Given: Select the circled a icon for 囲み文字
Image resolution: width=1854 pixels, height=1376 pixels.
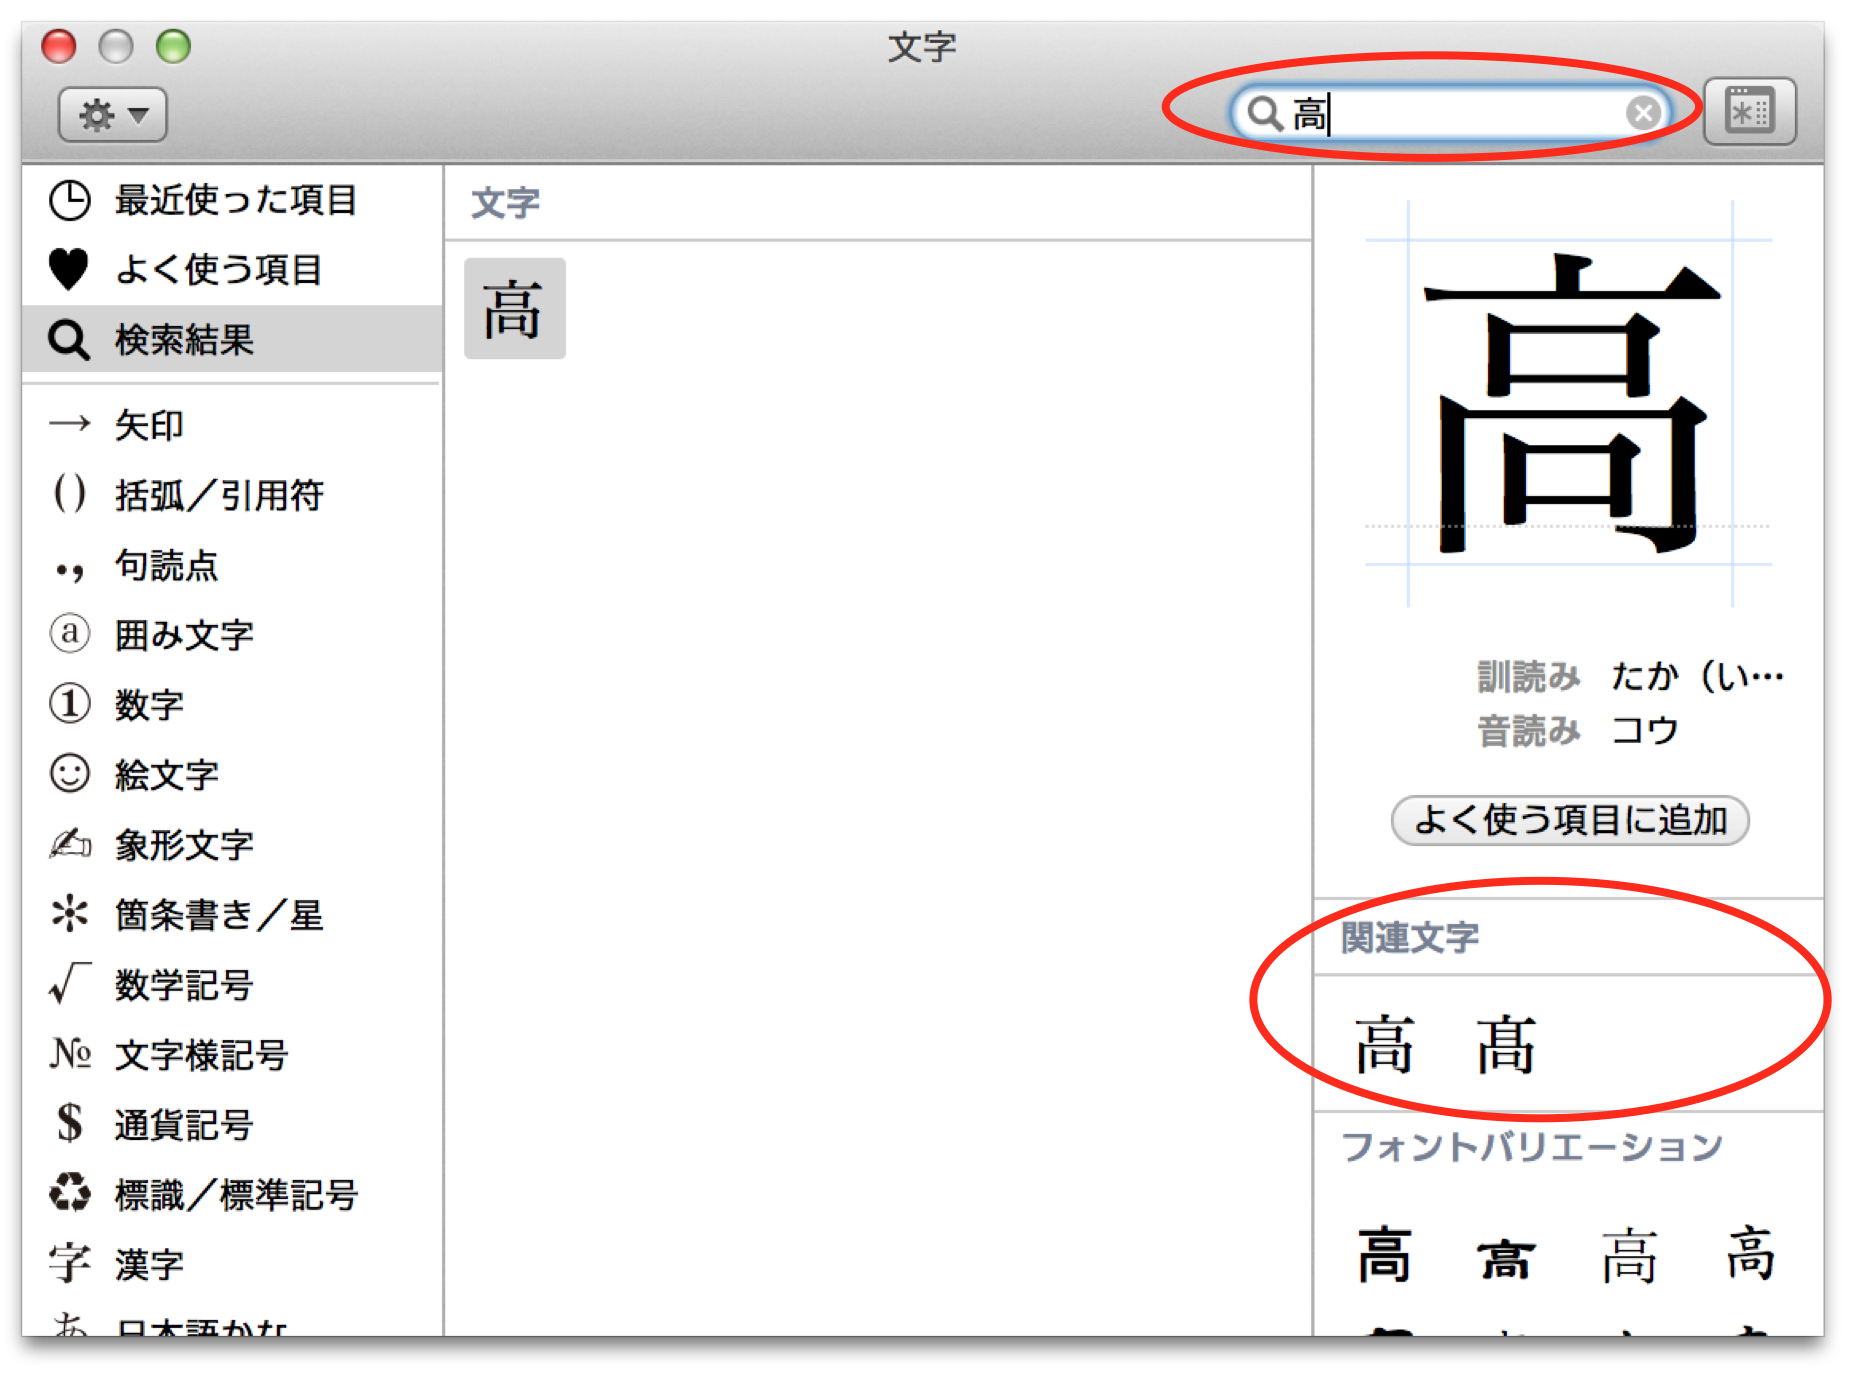Looking at the screenshot, I should (70, 633).
